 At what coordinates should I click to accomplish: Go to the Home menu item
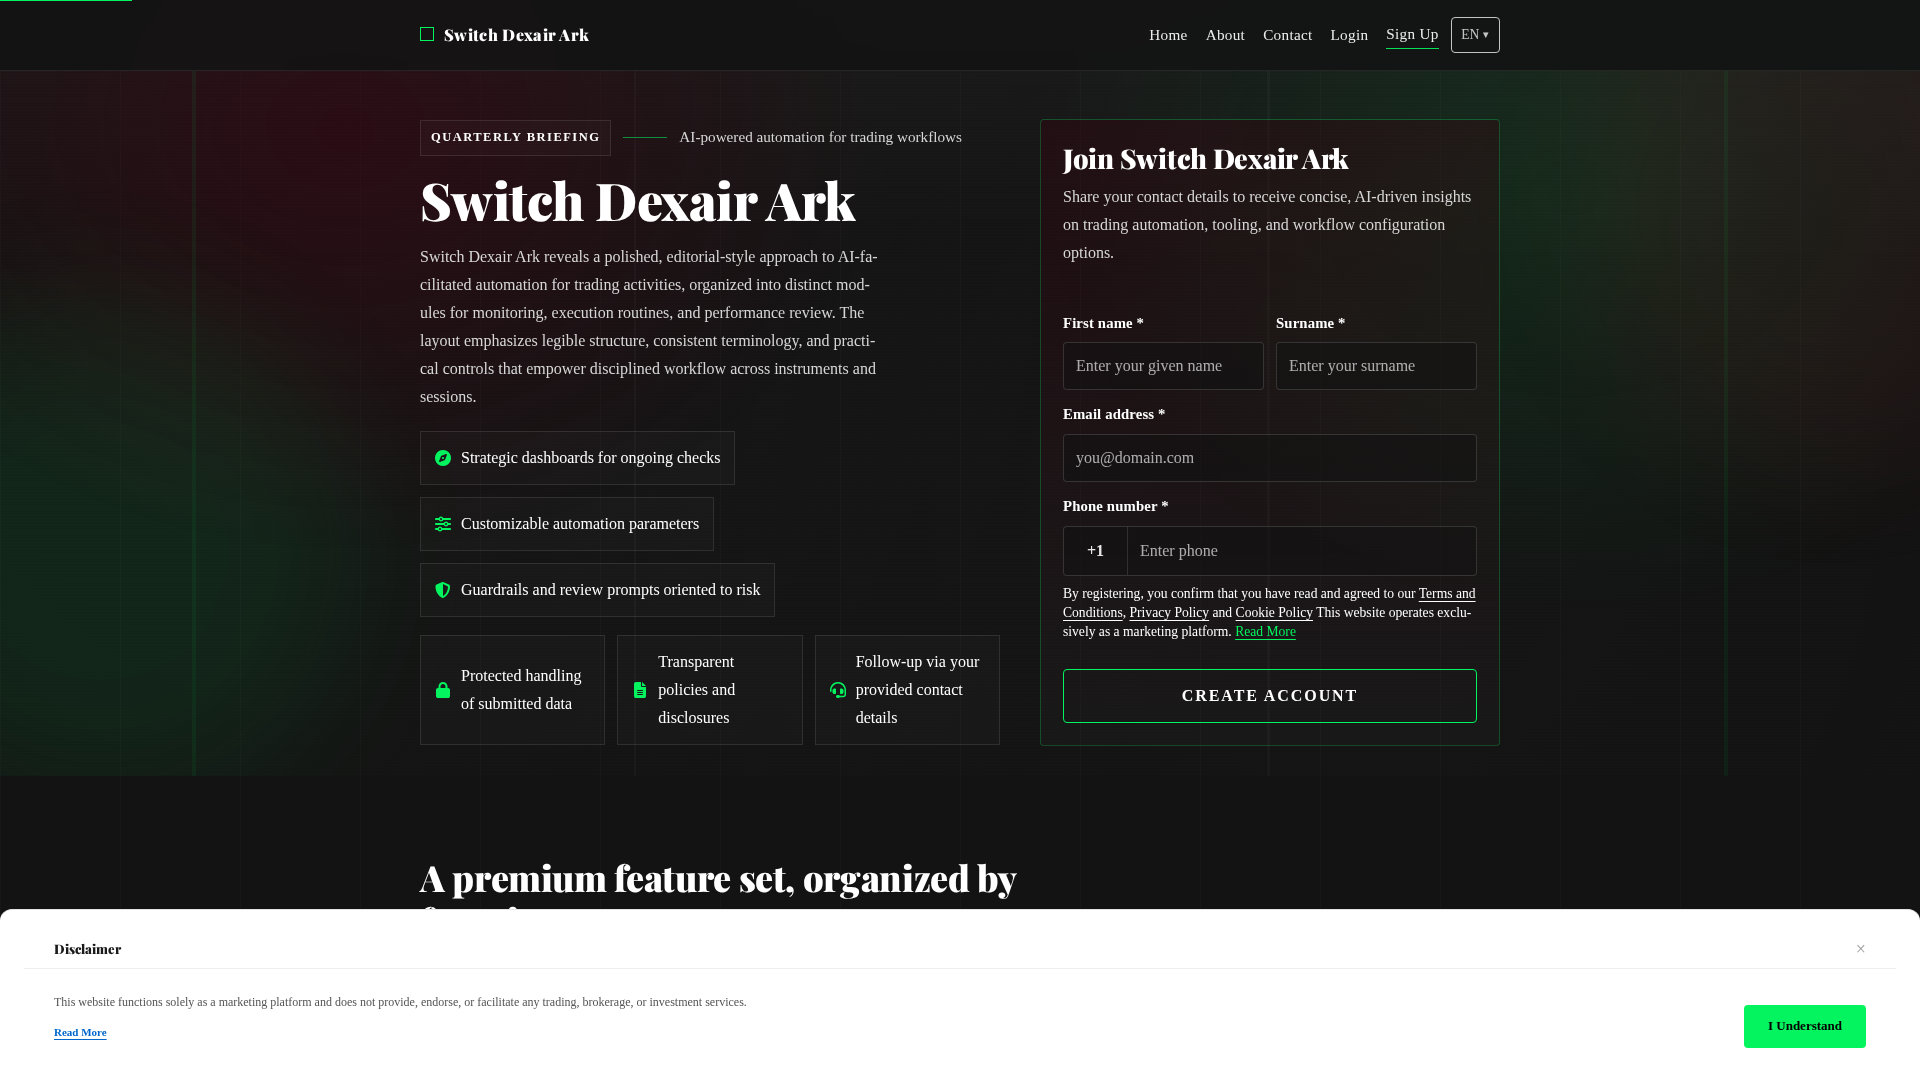[x=1168, y=35]
